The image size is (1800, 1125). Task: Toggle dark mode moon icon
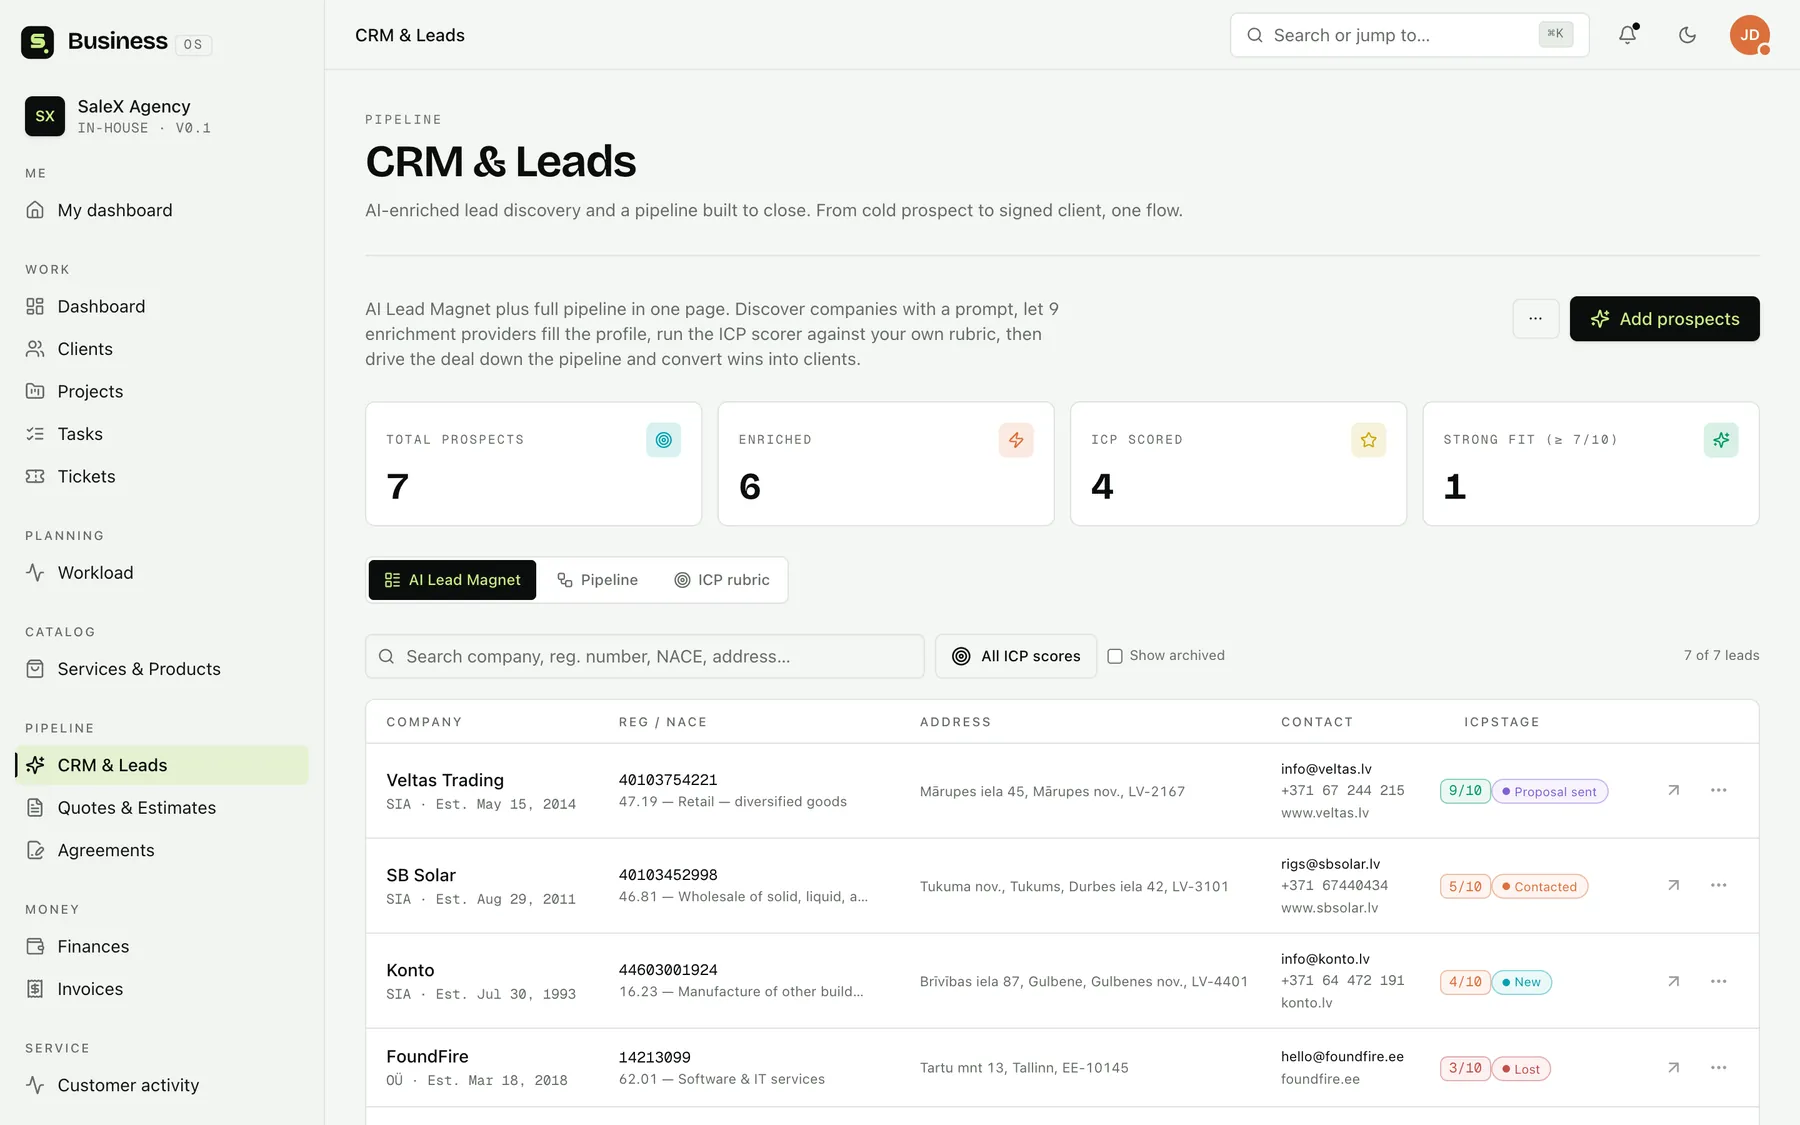click(x=1687, y=35)
